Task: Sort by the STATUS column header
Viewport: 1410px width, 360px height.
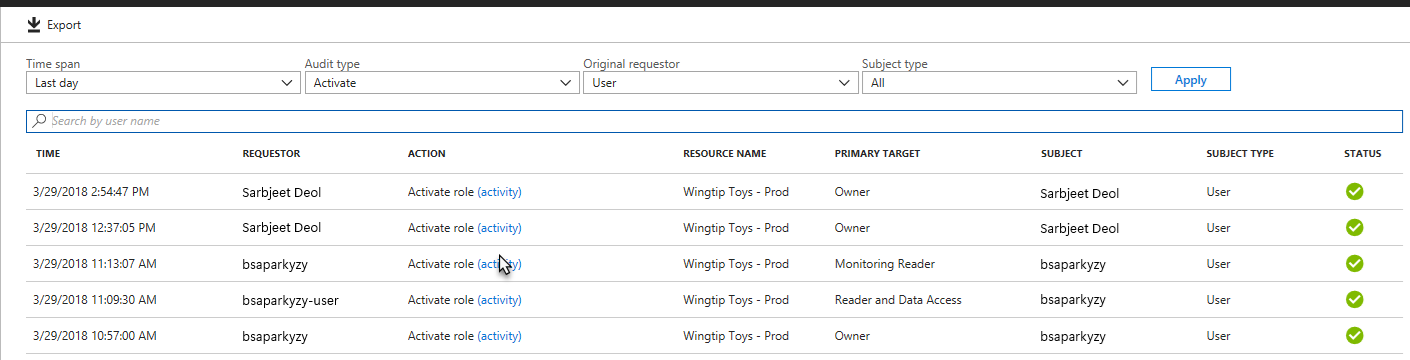Action: coord(1363,154)
